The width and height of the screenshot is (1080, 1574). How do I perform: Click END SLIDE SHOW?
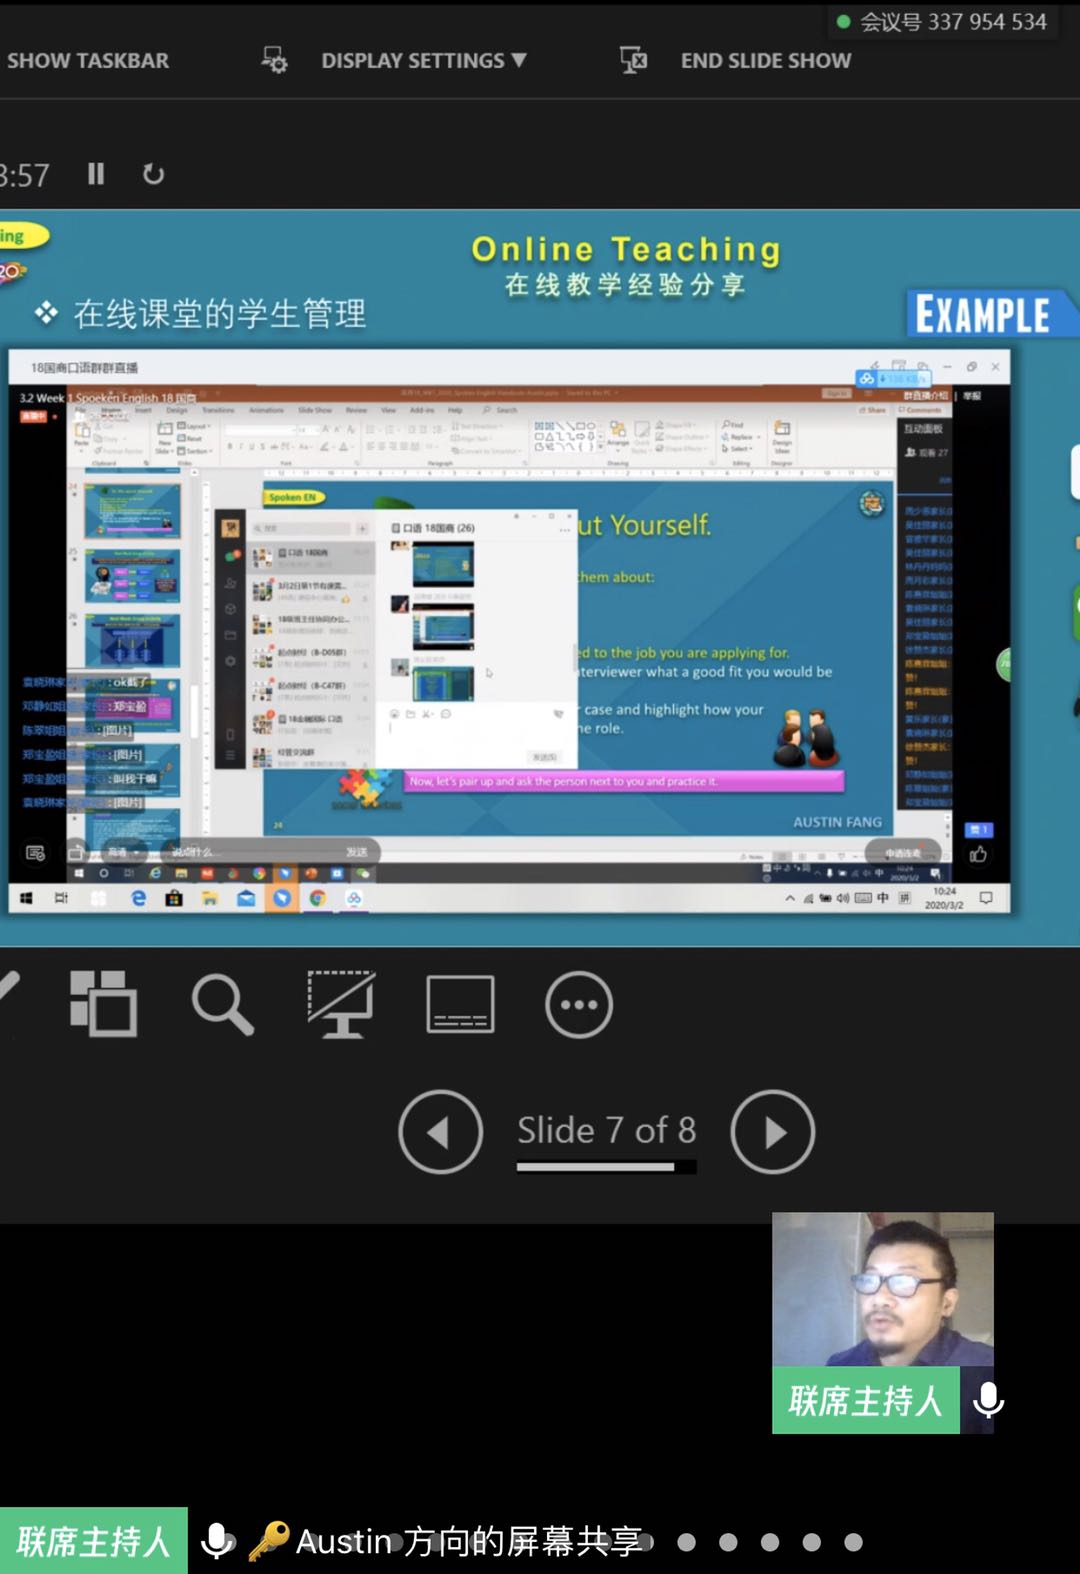tap(765, 61)
